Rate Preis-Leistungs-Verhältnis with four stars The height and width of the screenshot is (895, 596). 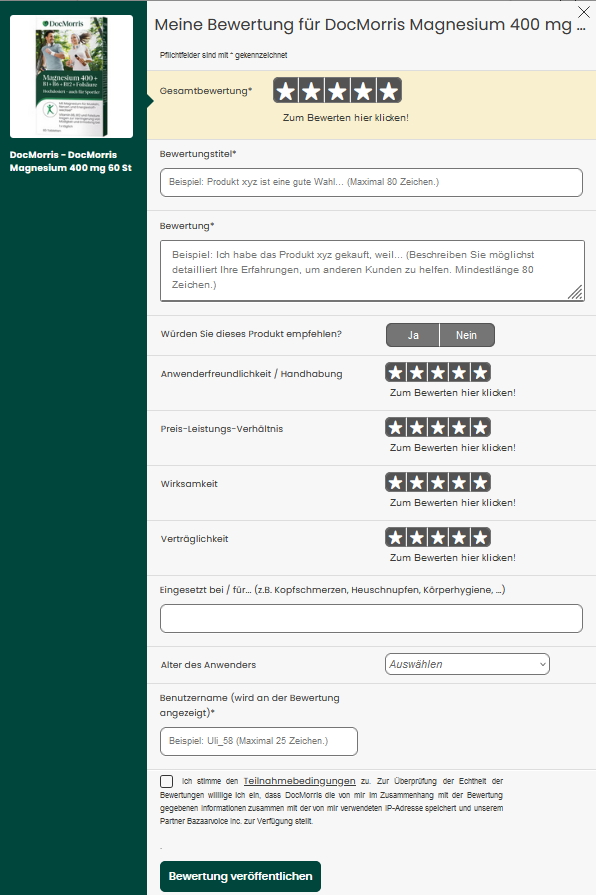(x=459, y=428)
